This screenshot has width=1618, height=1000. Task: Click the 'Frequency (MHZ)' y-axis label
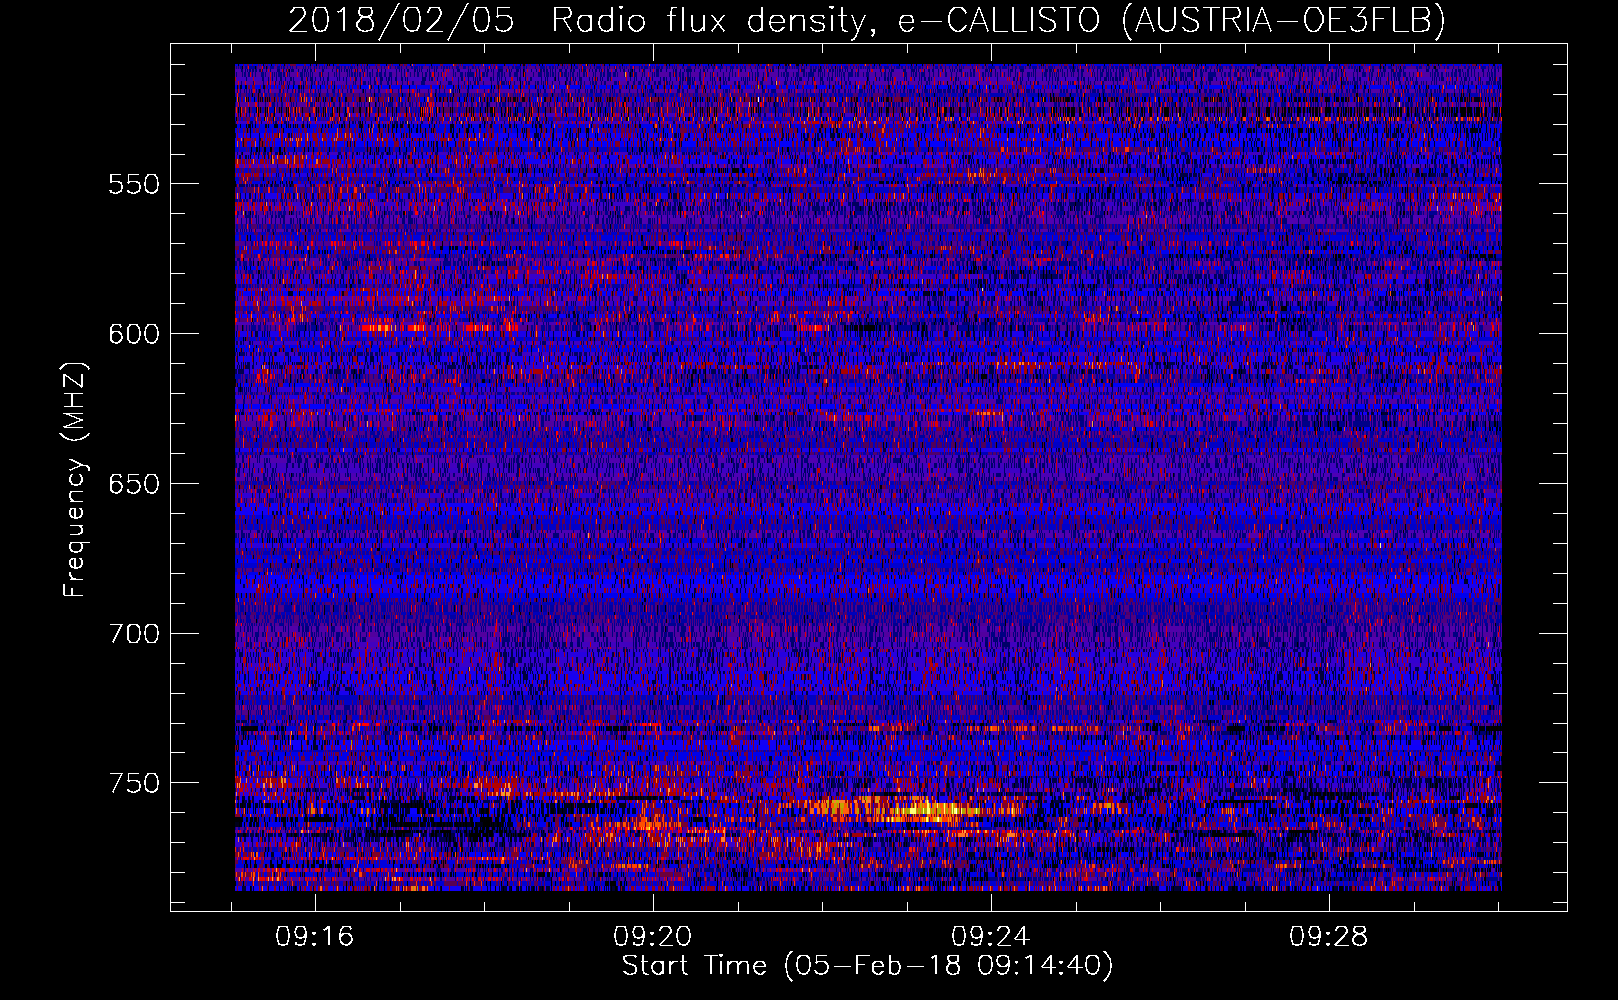tap(75, 479)
